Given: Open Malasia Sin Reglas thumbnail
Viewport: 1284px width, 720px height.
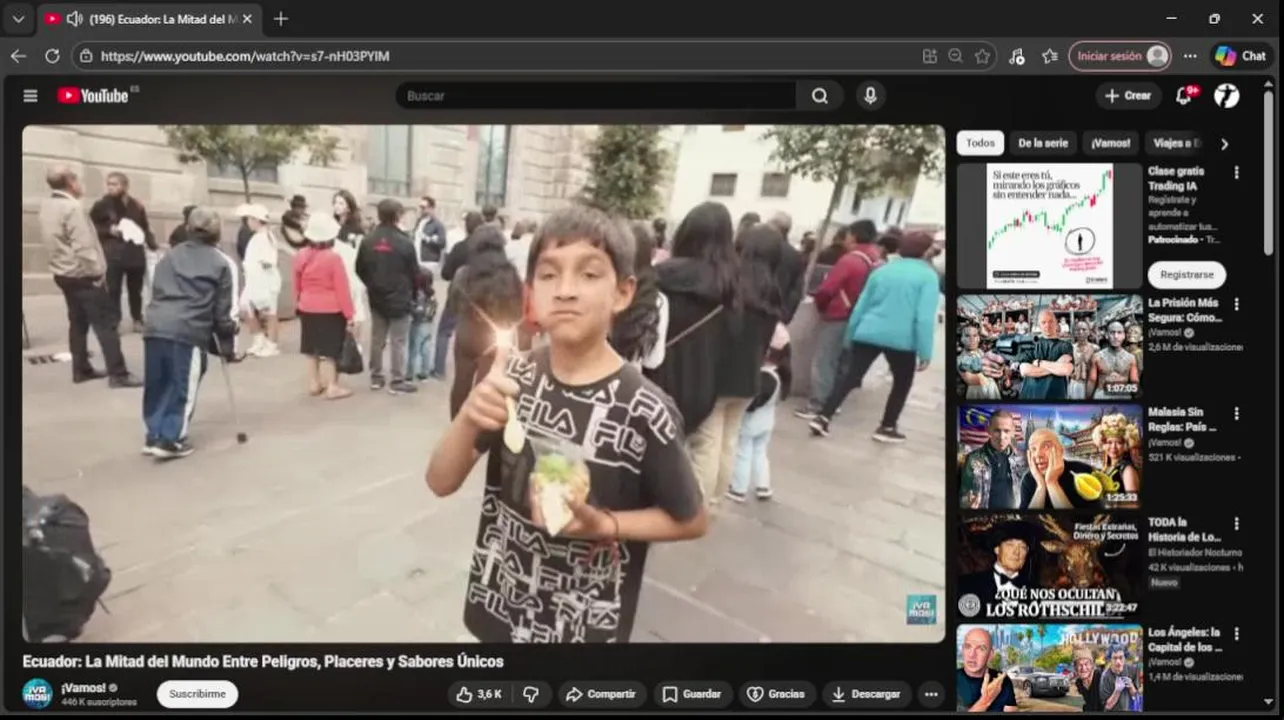Looking at the screenshot, I should click(x=1049, y=457).
